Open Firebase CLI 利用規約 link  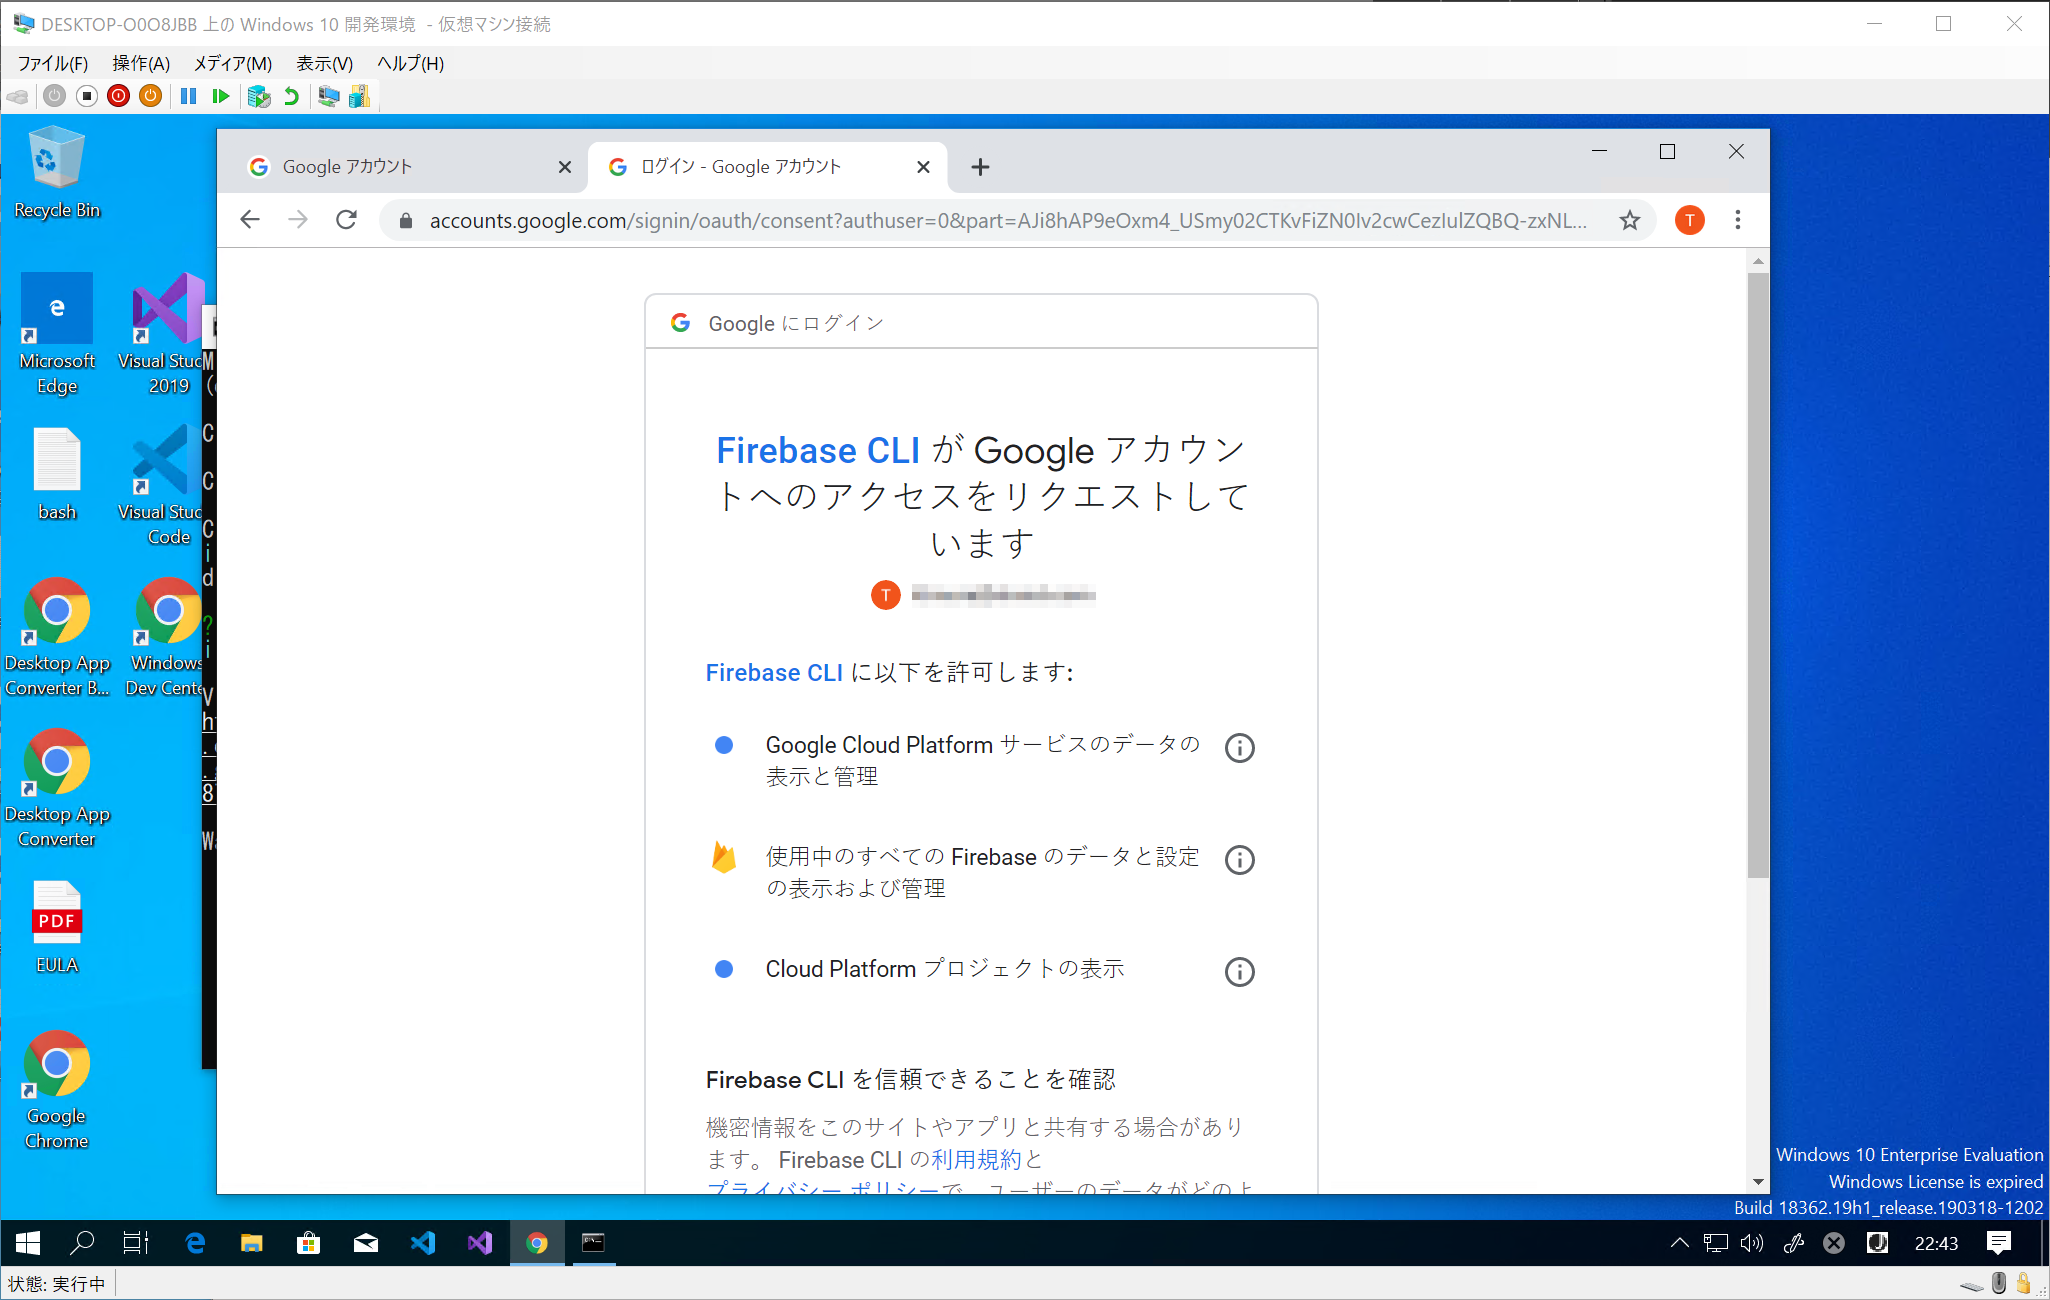(x=976, y=1160)
